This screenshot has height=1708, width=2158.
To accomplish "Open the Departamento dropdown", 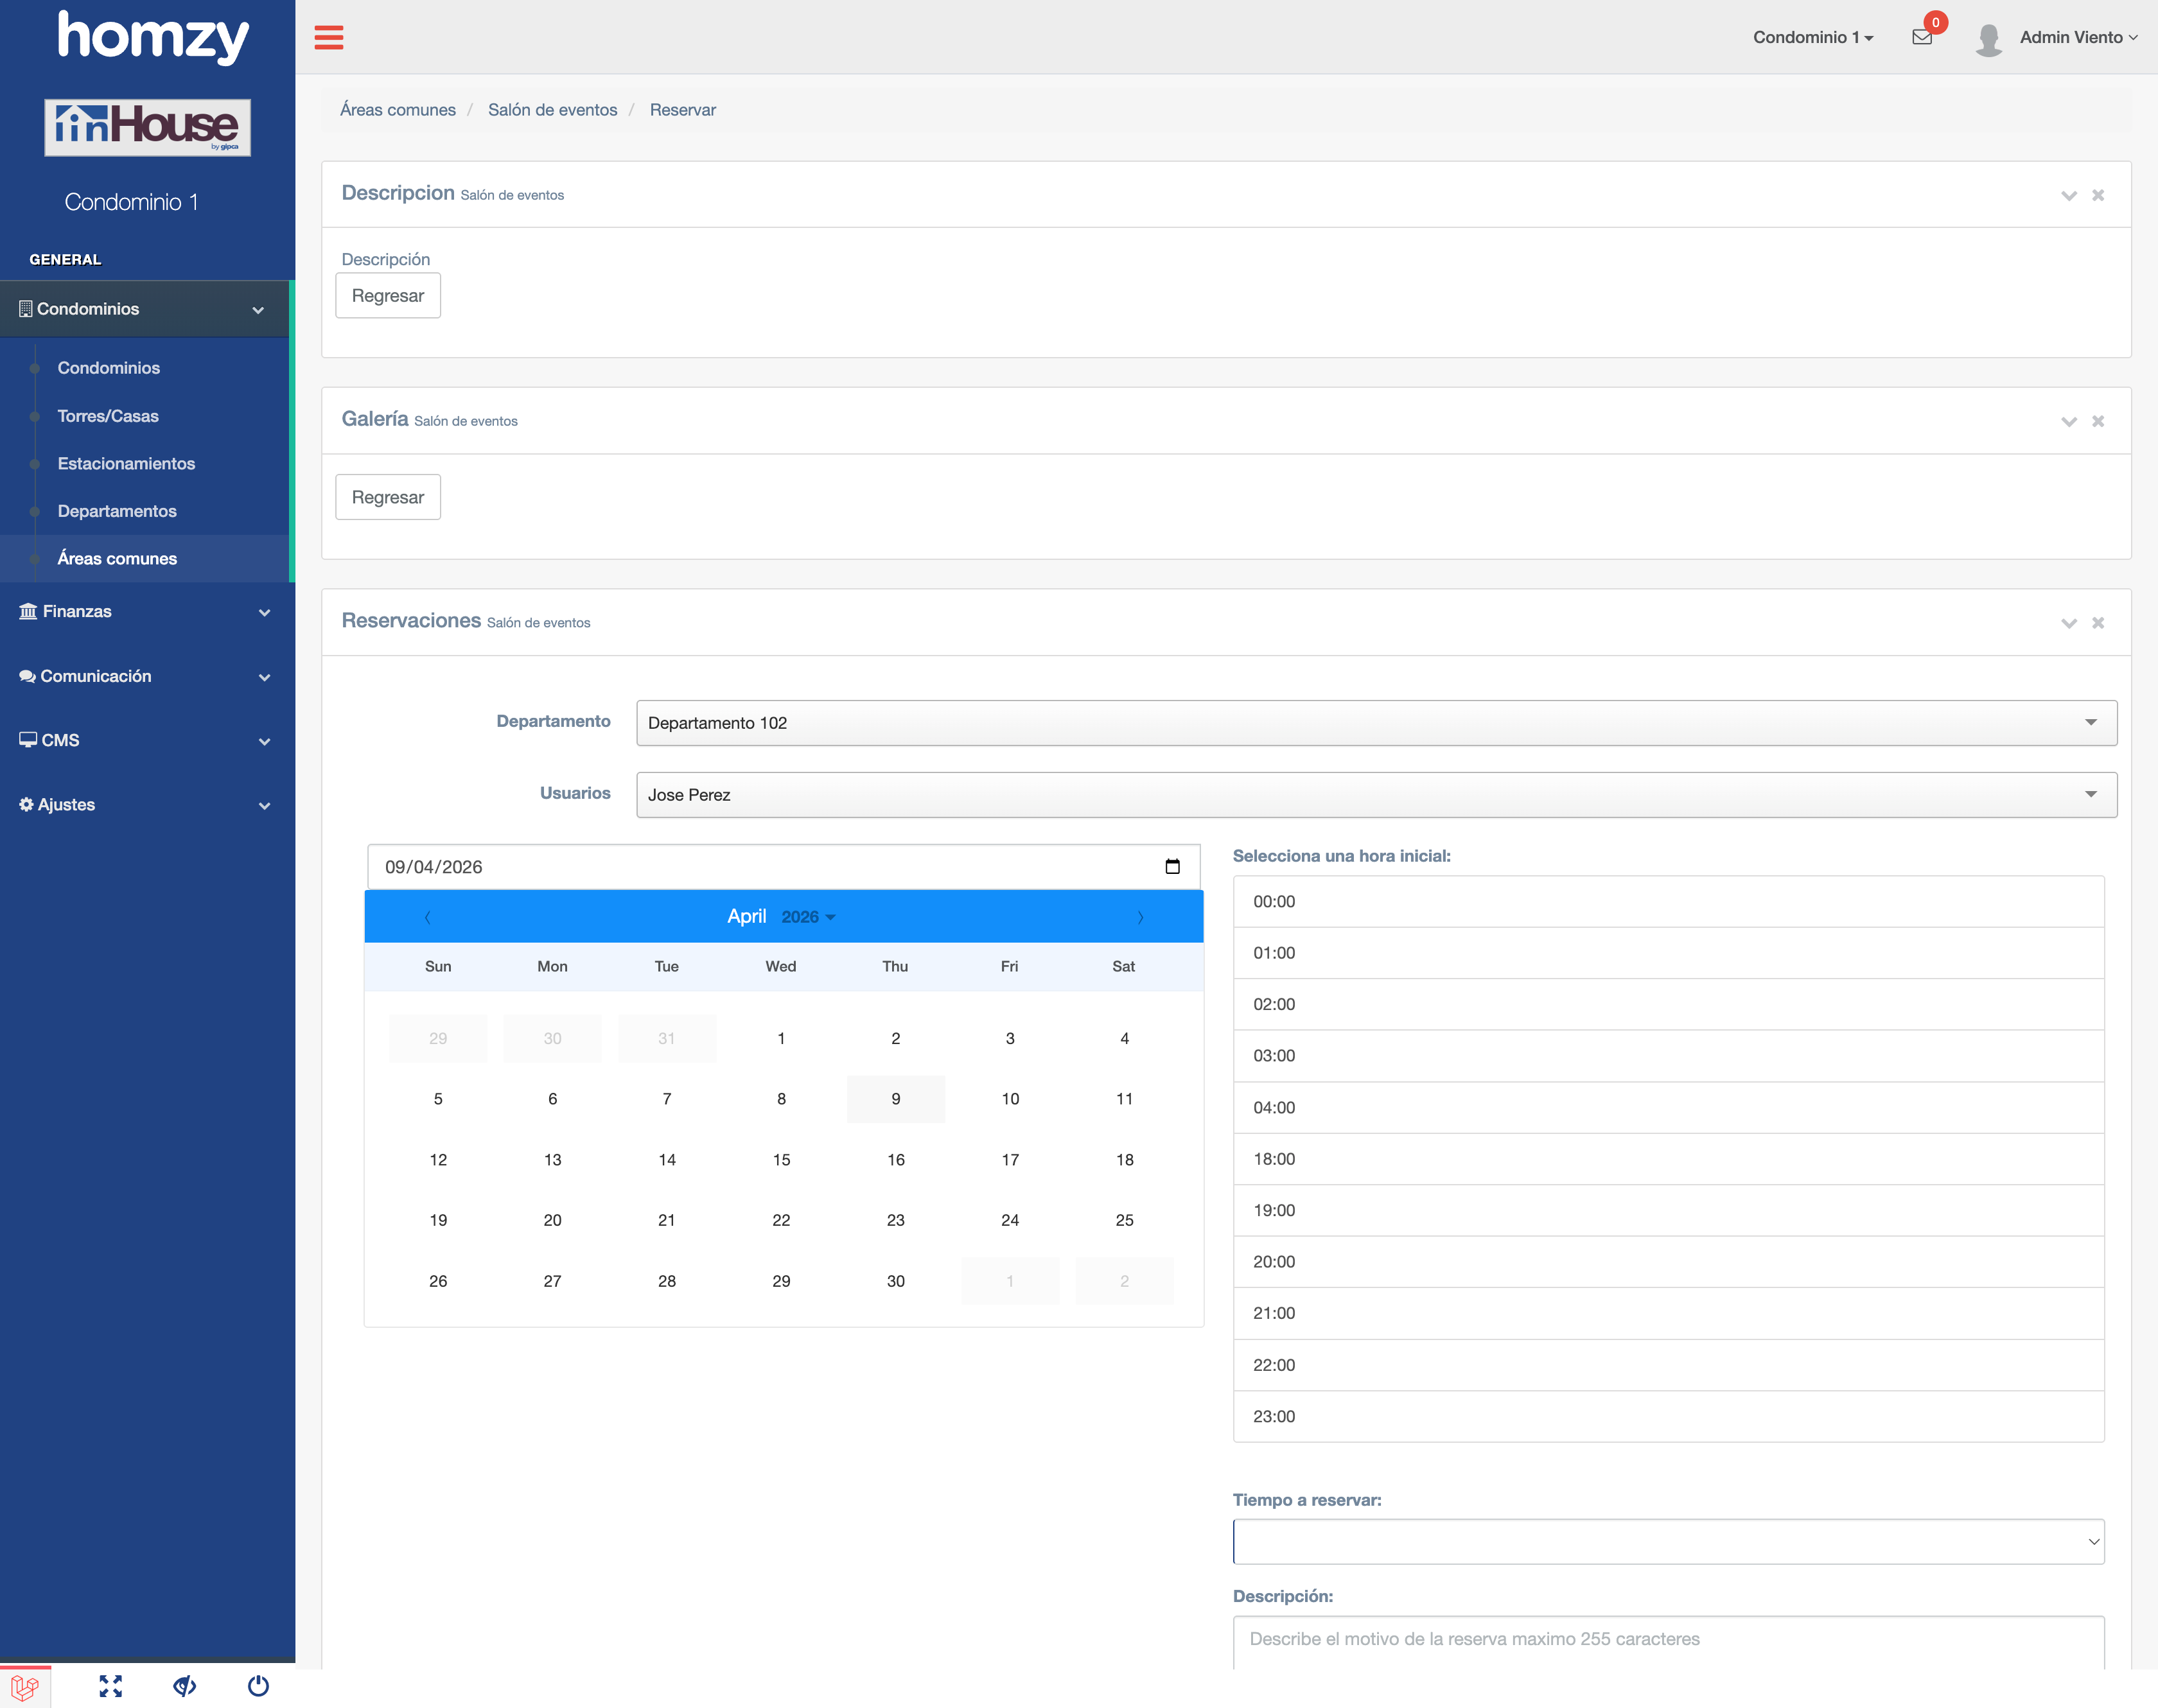I will tap(1376, 723).
